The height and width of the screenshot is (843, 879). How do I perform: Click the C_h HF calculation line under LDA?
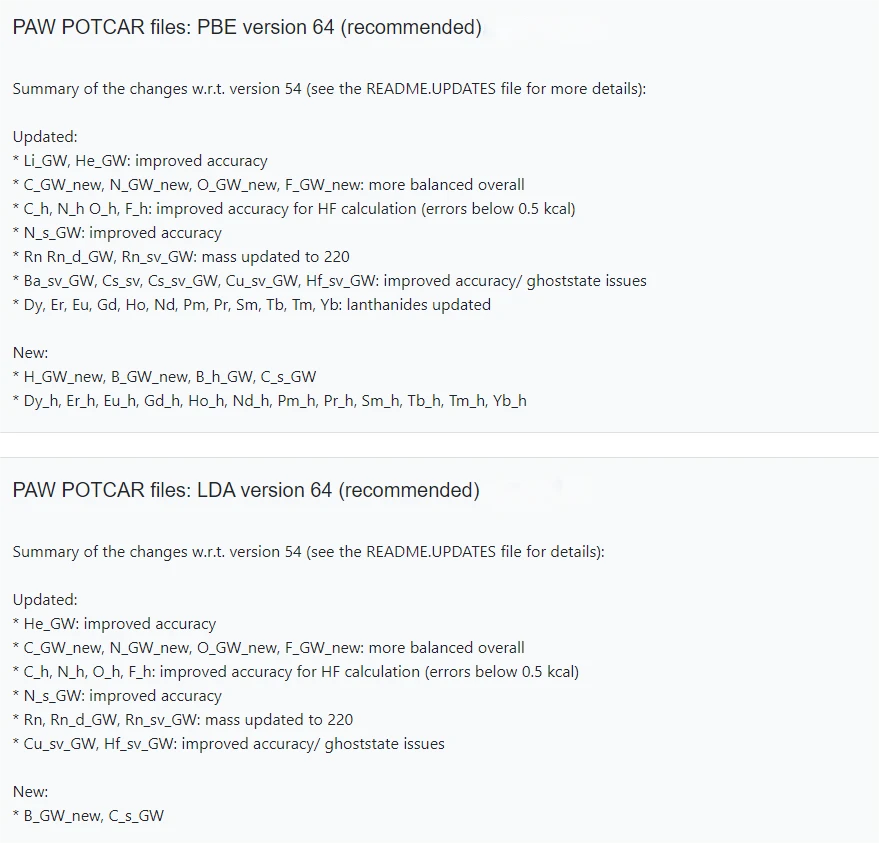(x=296, y=672)
